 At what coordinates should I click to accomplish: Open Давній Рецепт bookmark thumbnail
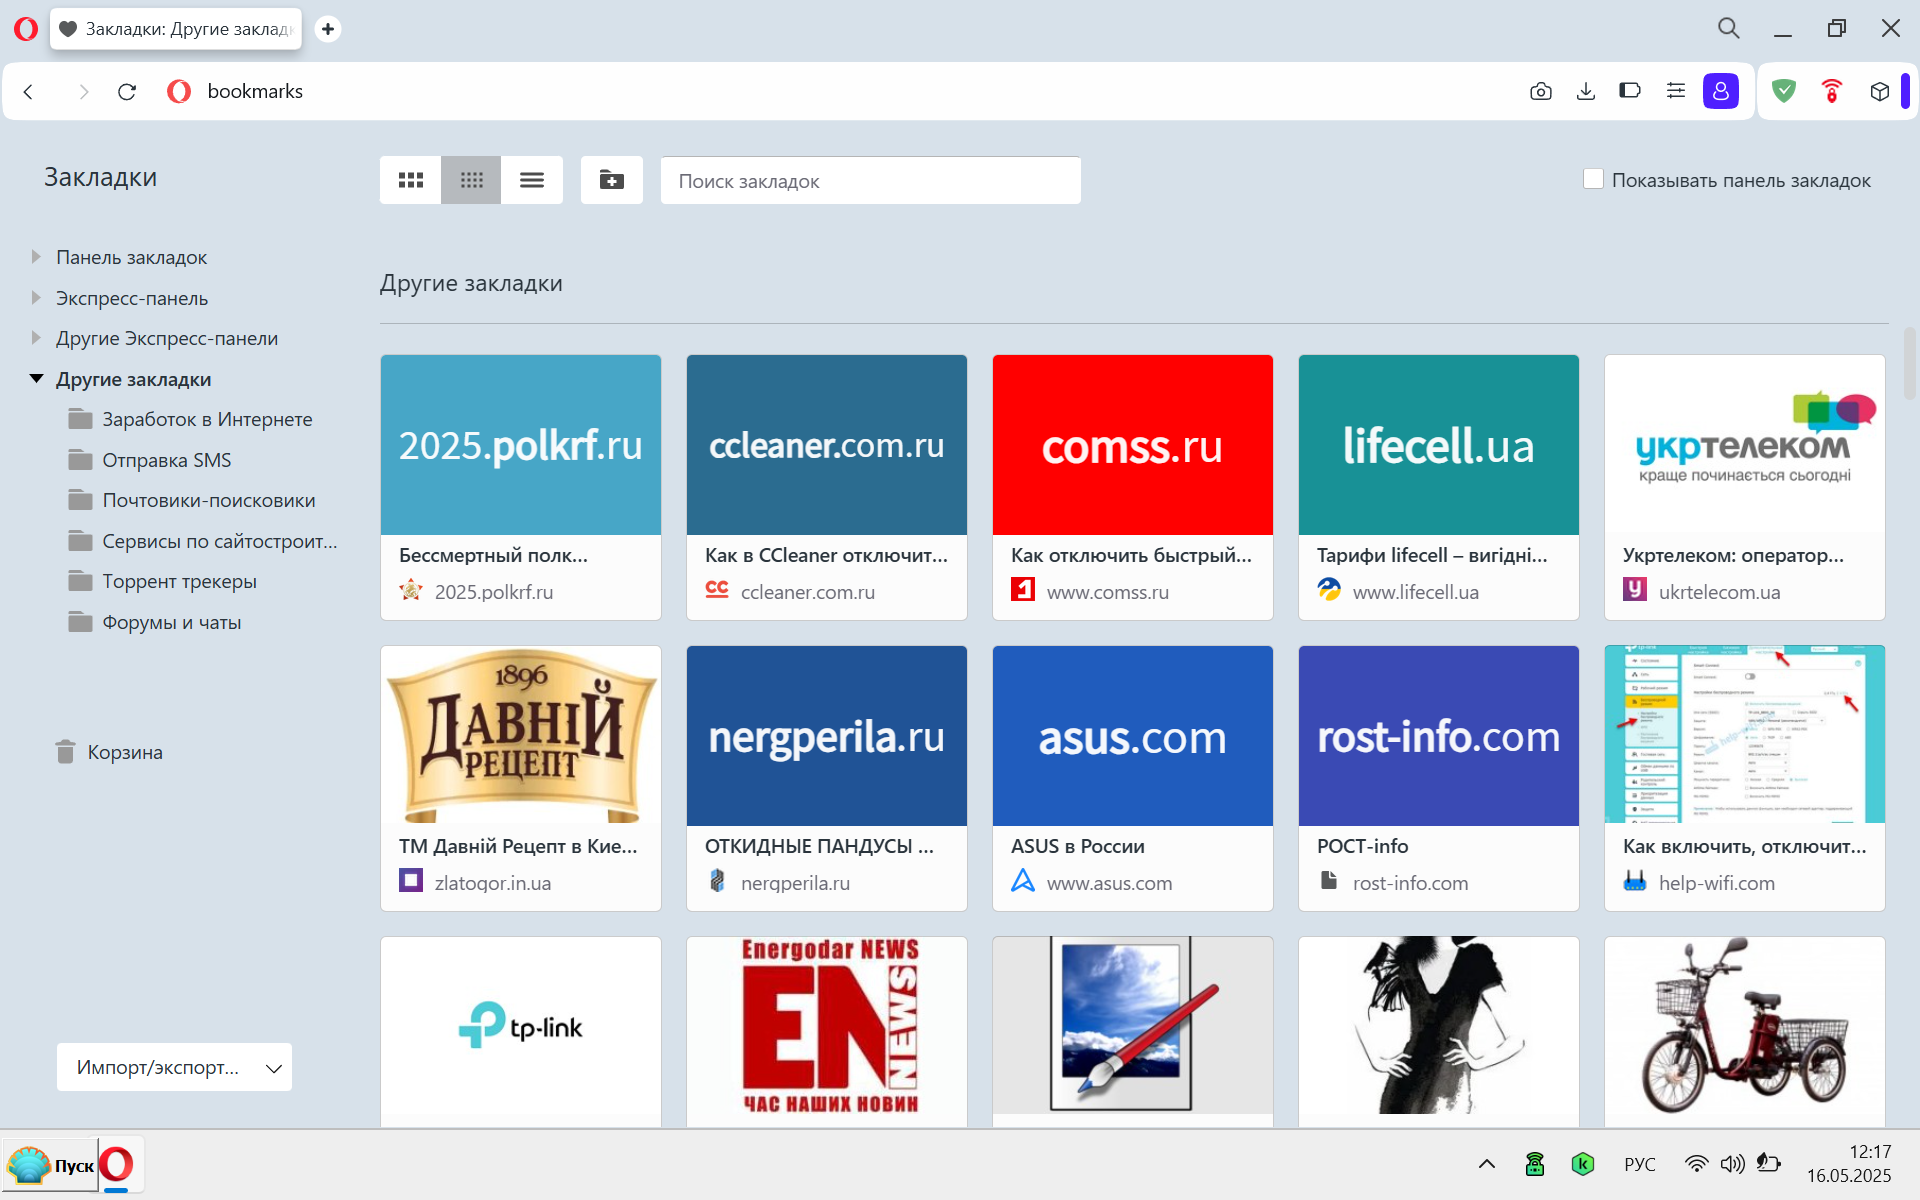[x=521, y=736]
